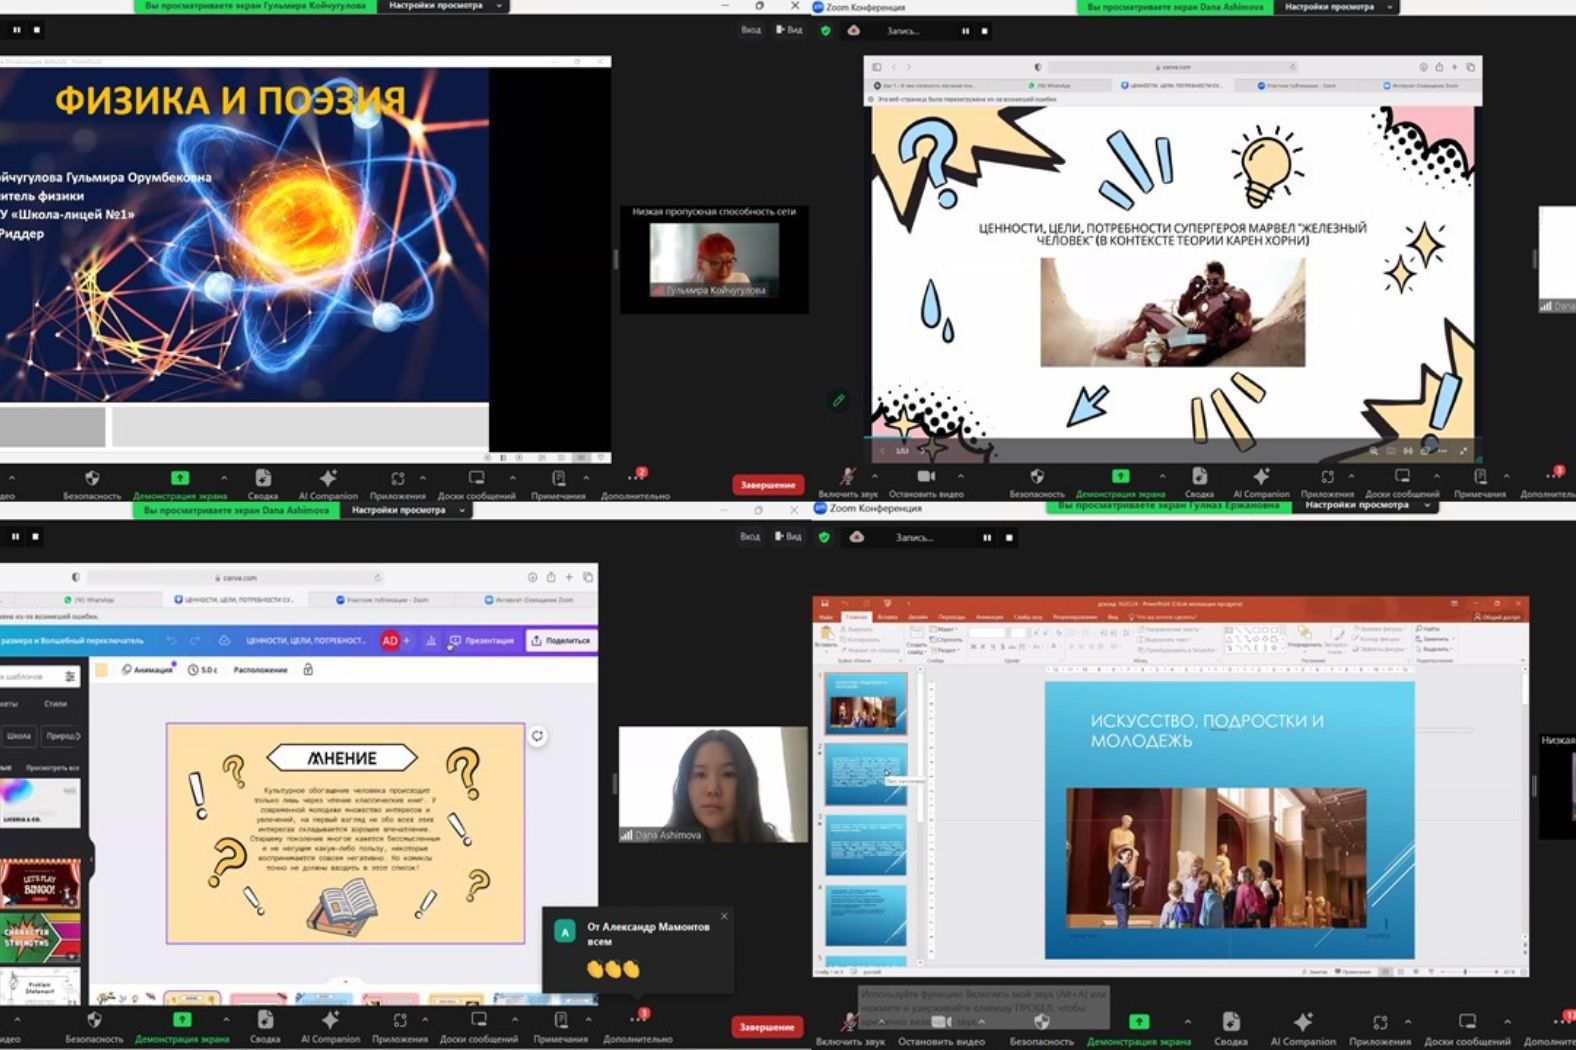Click the Поделиться button in the Canva editor
Viewport: 1576px width, 1050px height.
coord(561,641)
